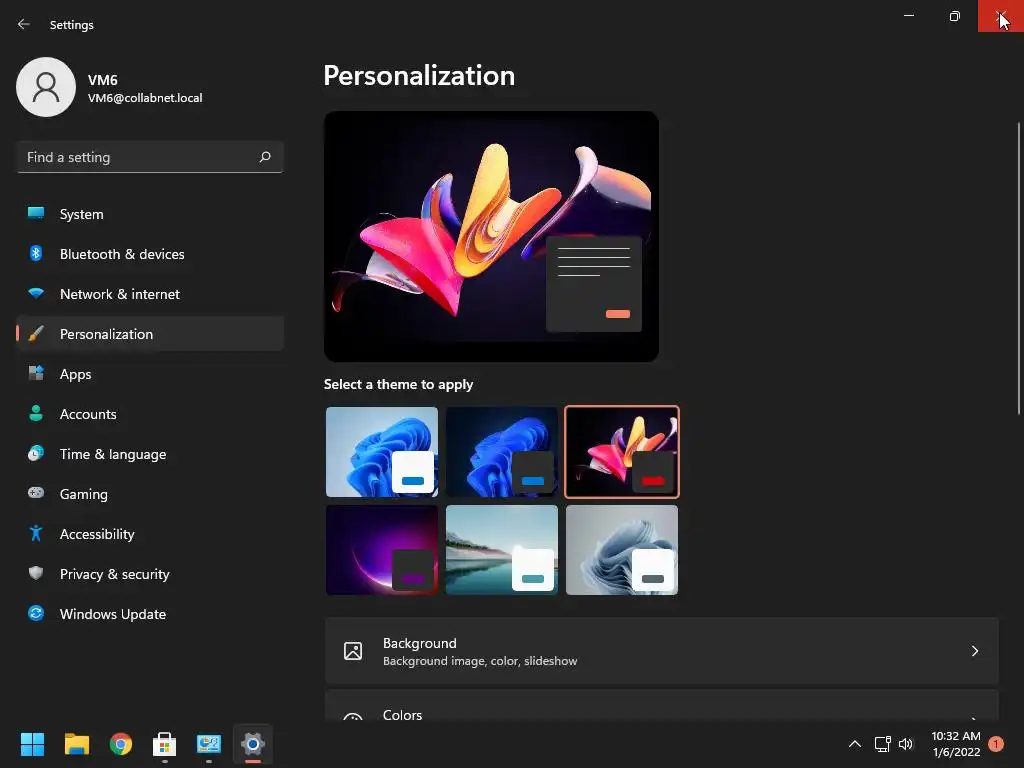Apply the purple Captured Motion theme

pos(382,550)
